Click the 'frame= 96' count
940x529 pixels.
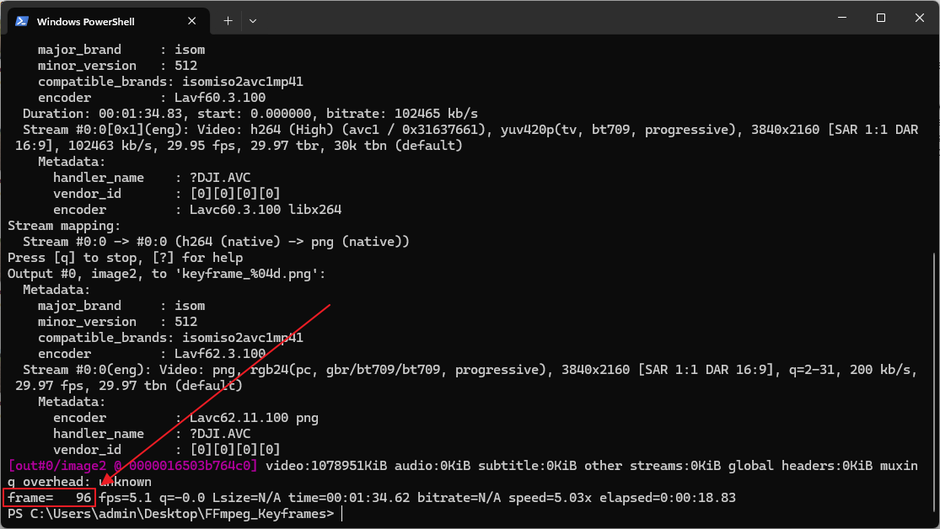[x=49, y=497]
